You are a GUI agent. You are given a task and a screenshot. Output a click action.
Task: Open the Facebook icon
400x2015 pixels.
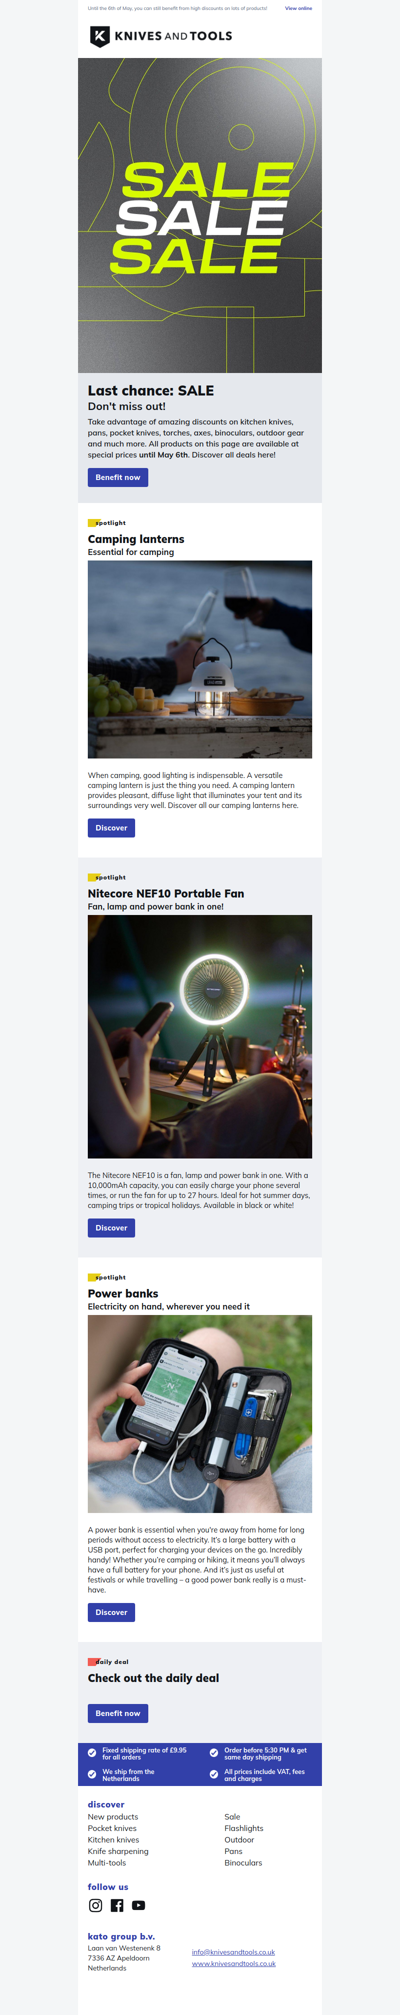[x=117, y=1905]
